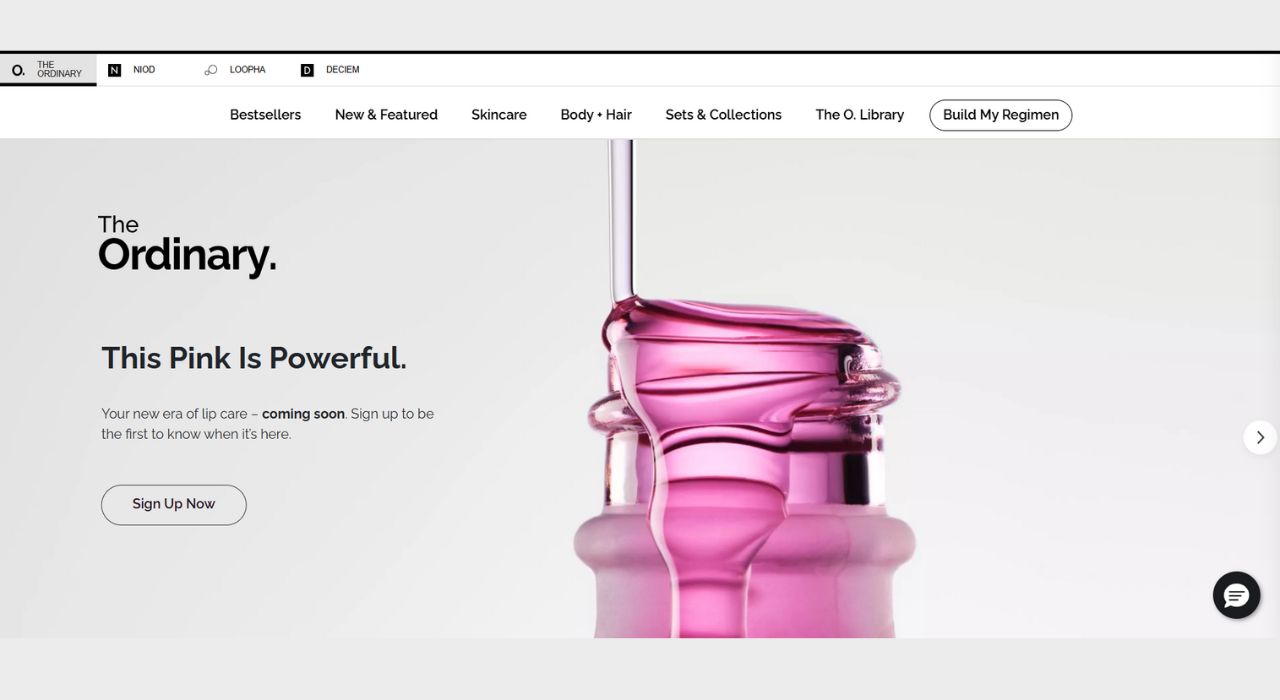The image size is (1280, 700).
Task: Click the Build My Regimen button
Action: [1000, 115]
